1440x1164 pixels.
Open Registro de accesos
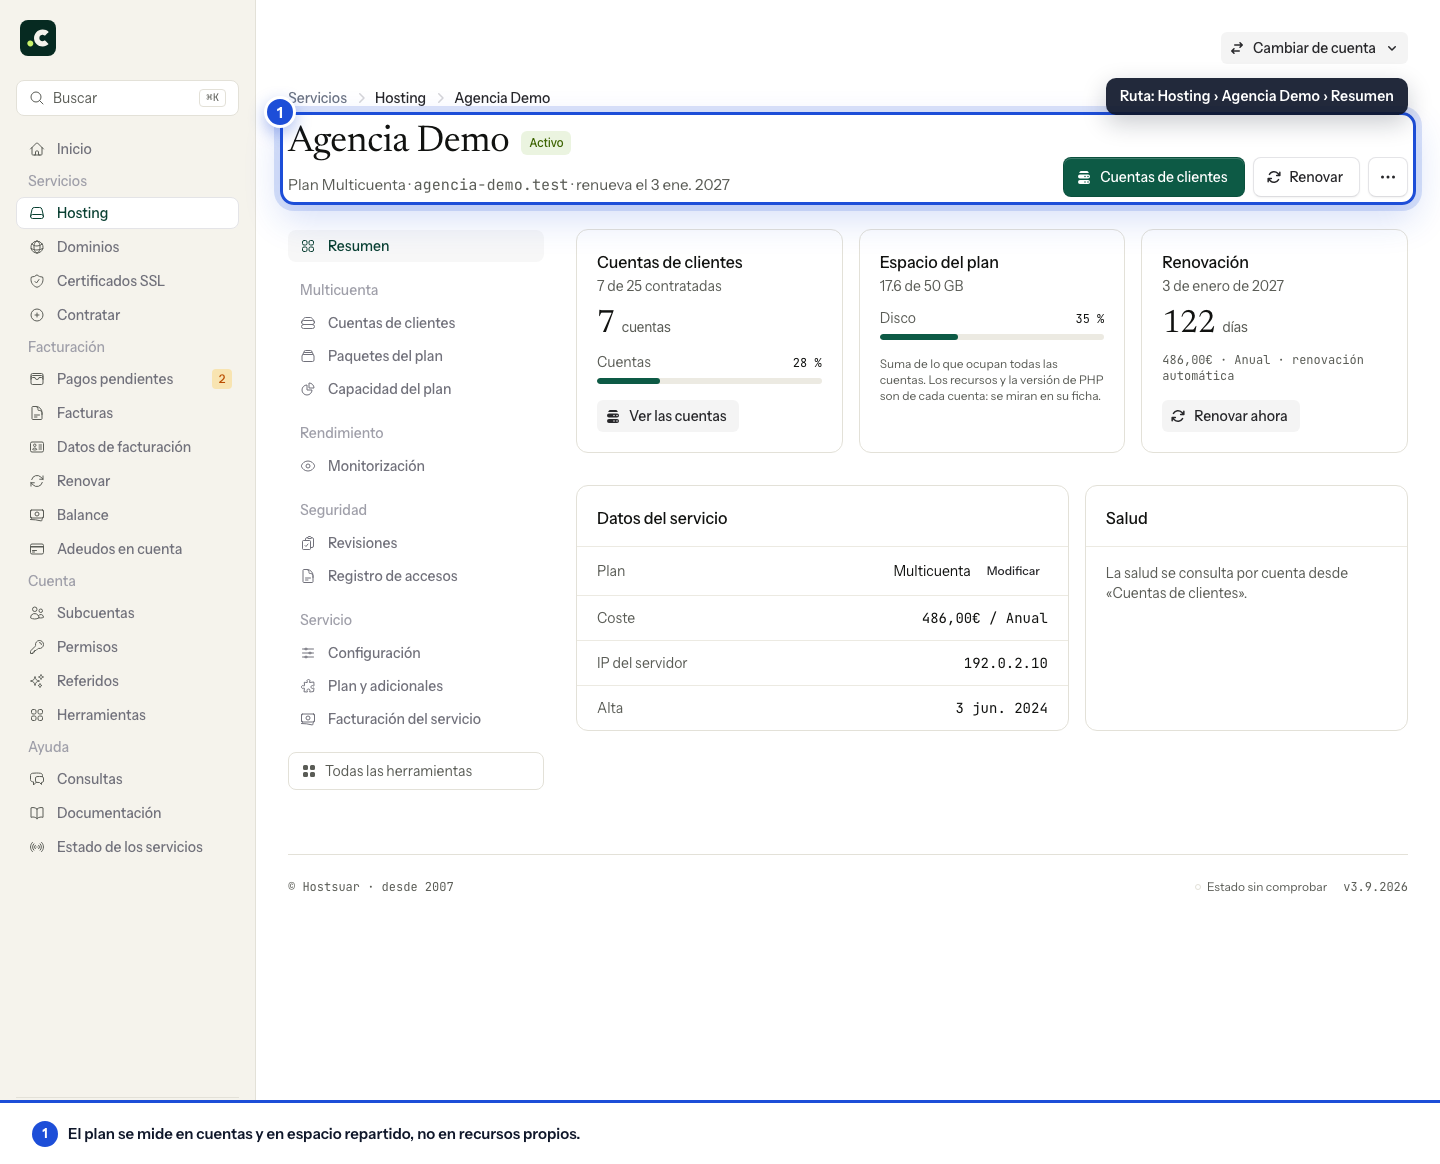(x=416, y=576)
